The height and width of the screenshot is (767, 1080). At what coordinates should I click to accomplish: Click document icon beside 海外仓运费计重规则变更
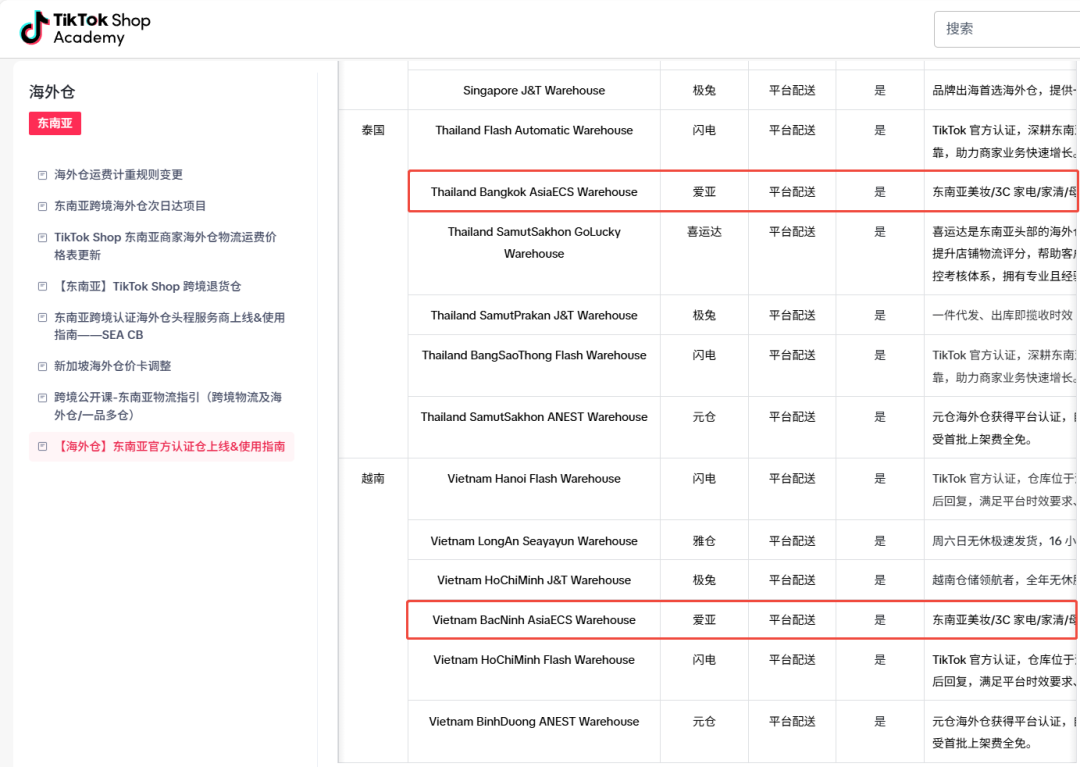point(43,175)
